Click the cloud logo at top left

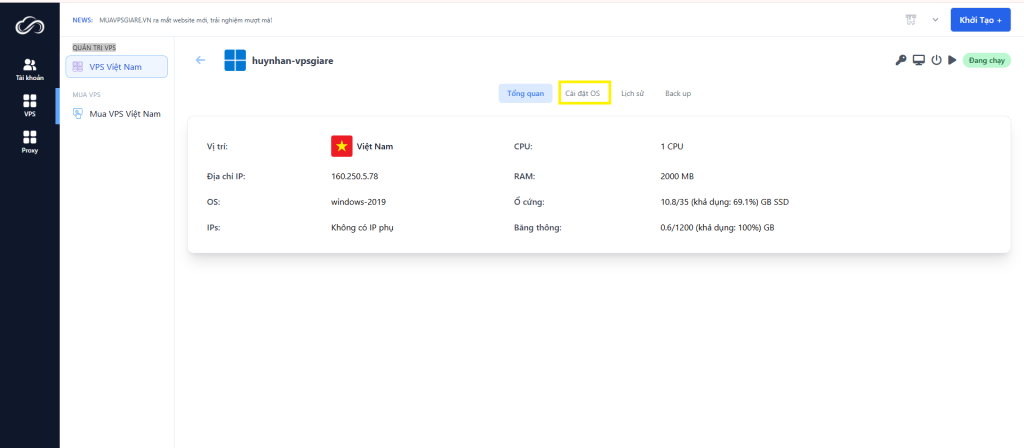tap(29, 22)
